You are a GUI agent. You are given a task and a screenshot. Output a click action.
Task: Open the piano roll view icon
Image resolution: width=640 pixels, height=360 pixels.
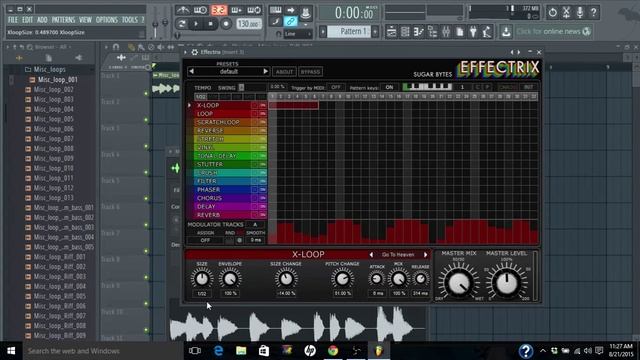click(x=418, y=32)
